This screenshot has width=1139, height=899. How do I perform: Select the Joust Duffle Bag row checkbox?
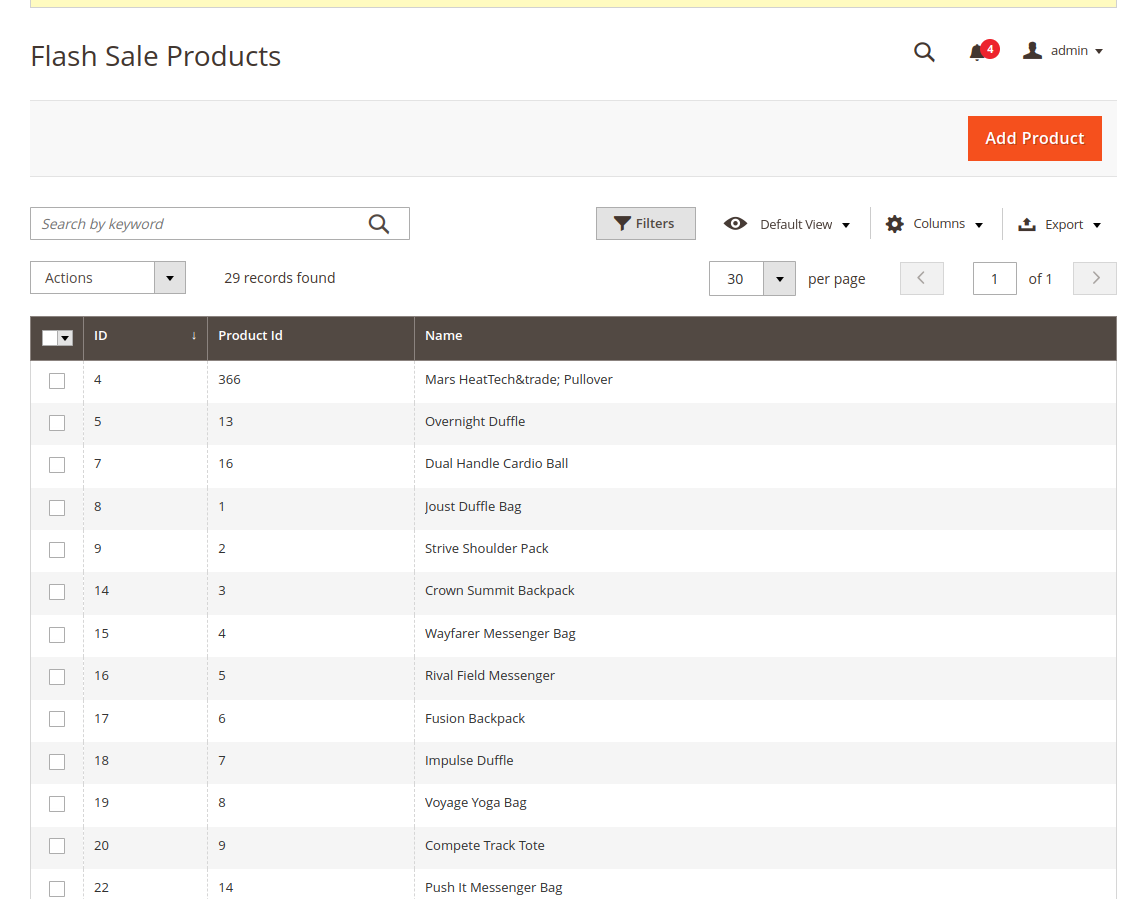(57, 507)
